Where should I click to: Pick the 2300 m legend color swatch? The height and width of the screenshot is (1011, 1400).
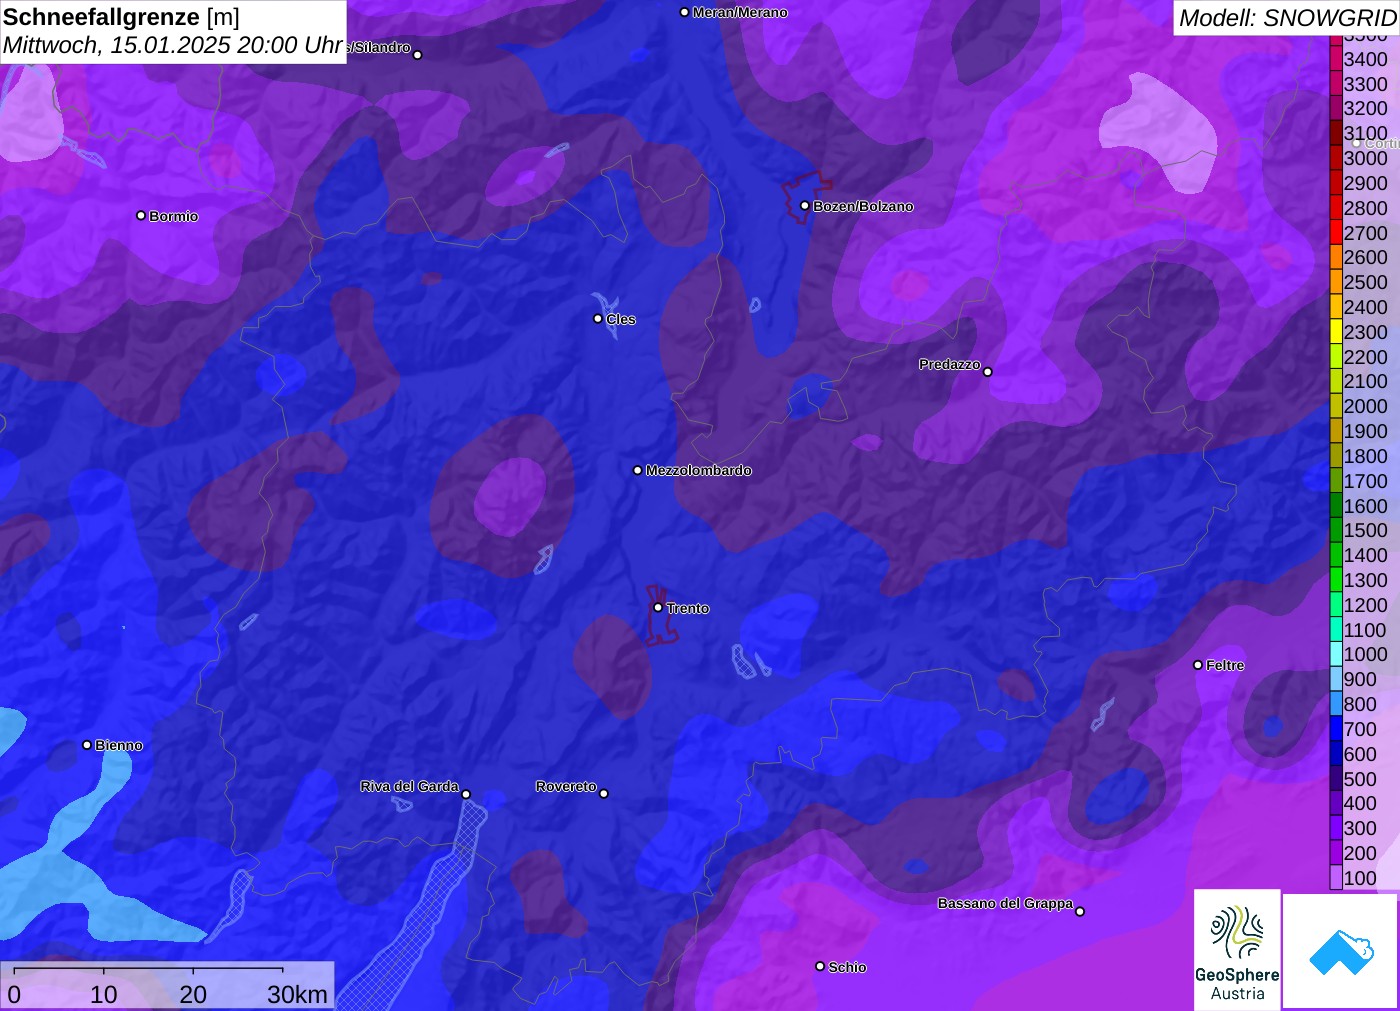point(1335,332)
